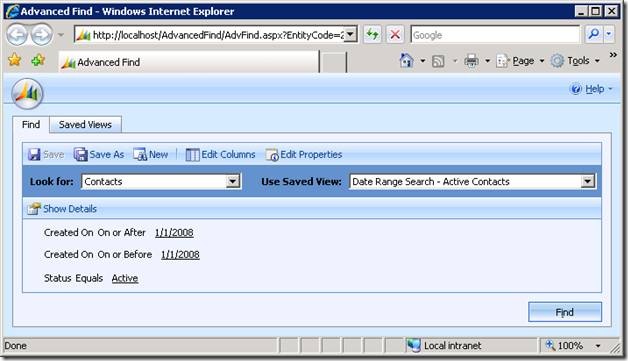
Task: Expand the Look for Contacts dropdown
Action: point(232,182)
